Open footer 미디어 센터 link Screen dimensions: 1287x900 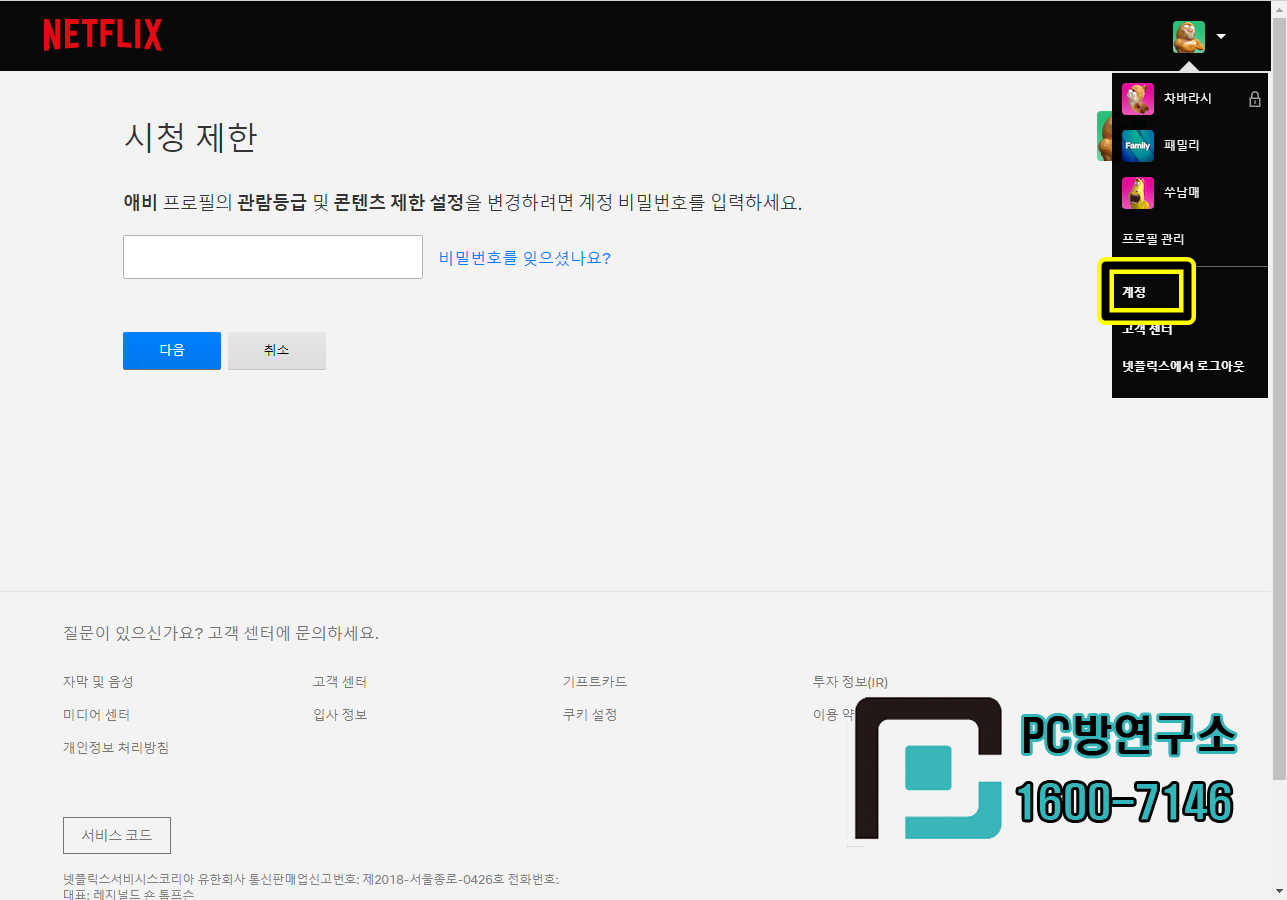pos(96,715)
